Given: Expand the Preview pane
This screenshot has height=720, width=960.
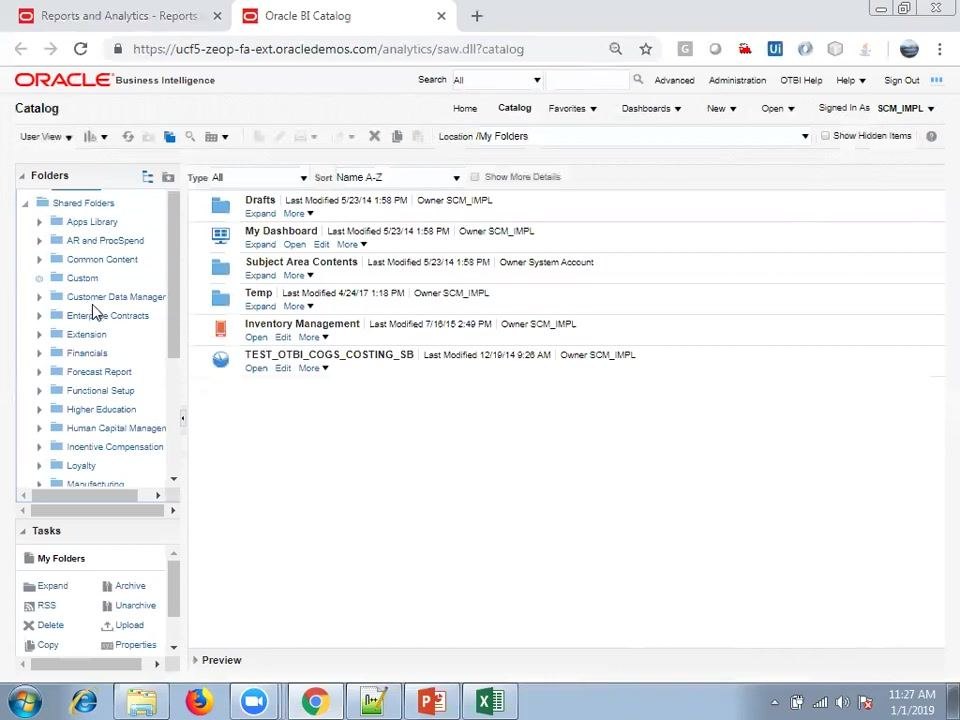Looking at the screenshot, I should (195, 660).
